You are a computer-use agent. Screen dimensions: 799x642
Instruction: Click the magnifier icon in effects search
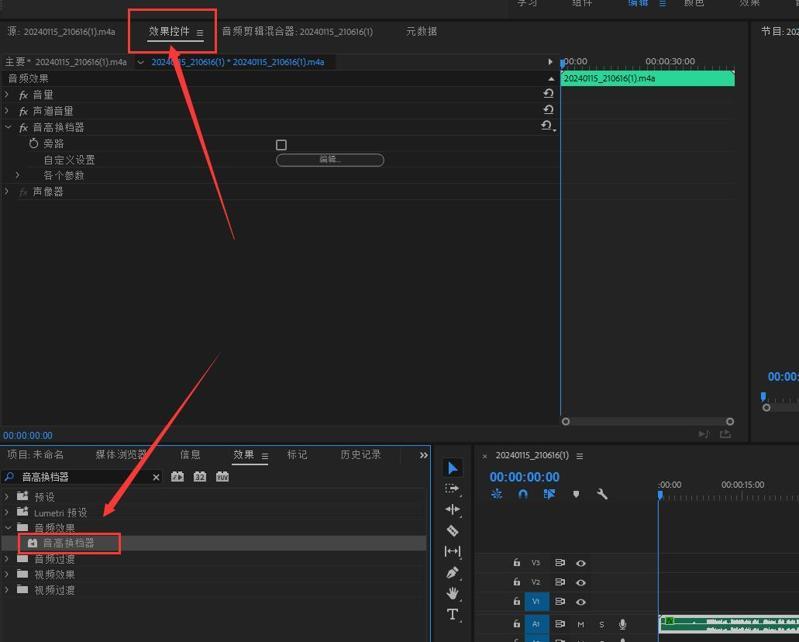click(x=9, y=477)
